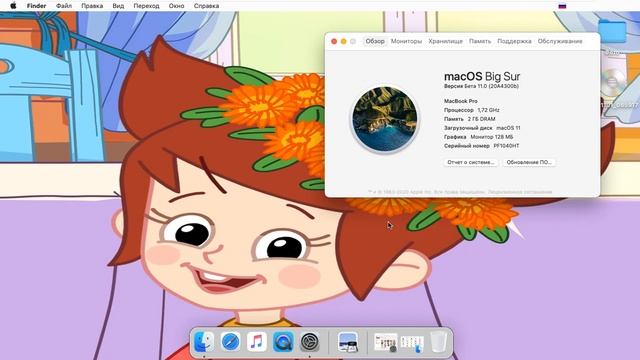Viewport: 640px width, 360px height.
Task: Open the Finder menu in menu bar
Action: pyautogui.click(x=36, y=6)
